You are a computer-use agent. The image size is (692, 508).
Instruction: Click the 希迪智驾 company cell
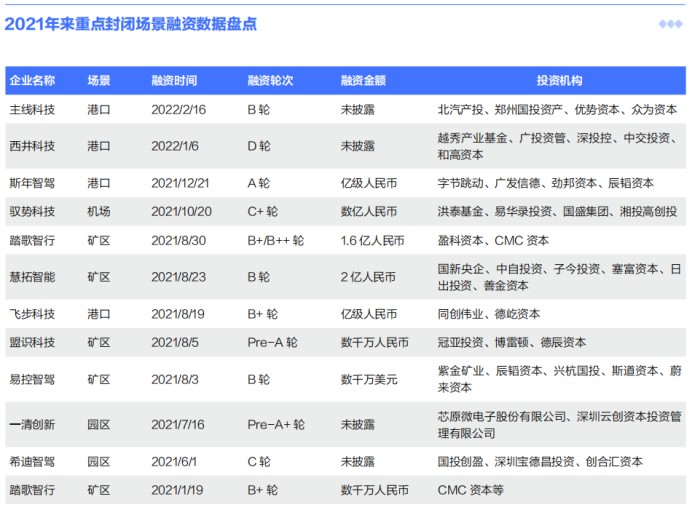point(32,462)
